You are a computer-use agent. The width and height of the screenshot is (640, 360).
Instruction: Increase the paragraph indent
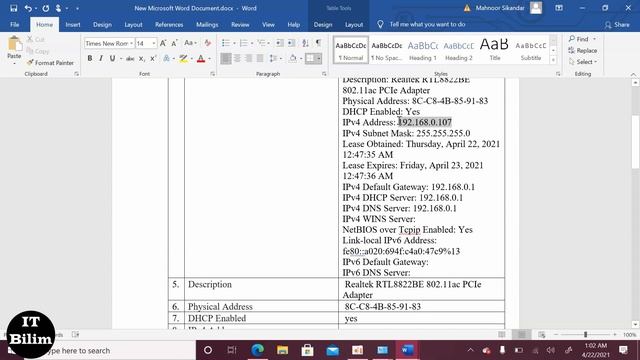[x=291, y=43]
